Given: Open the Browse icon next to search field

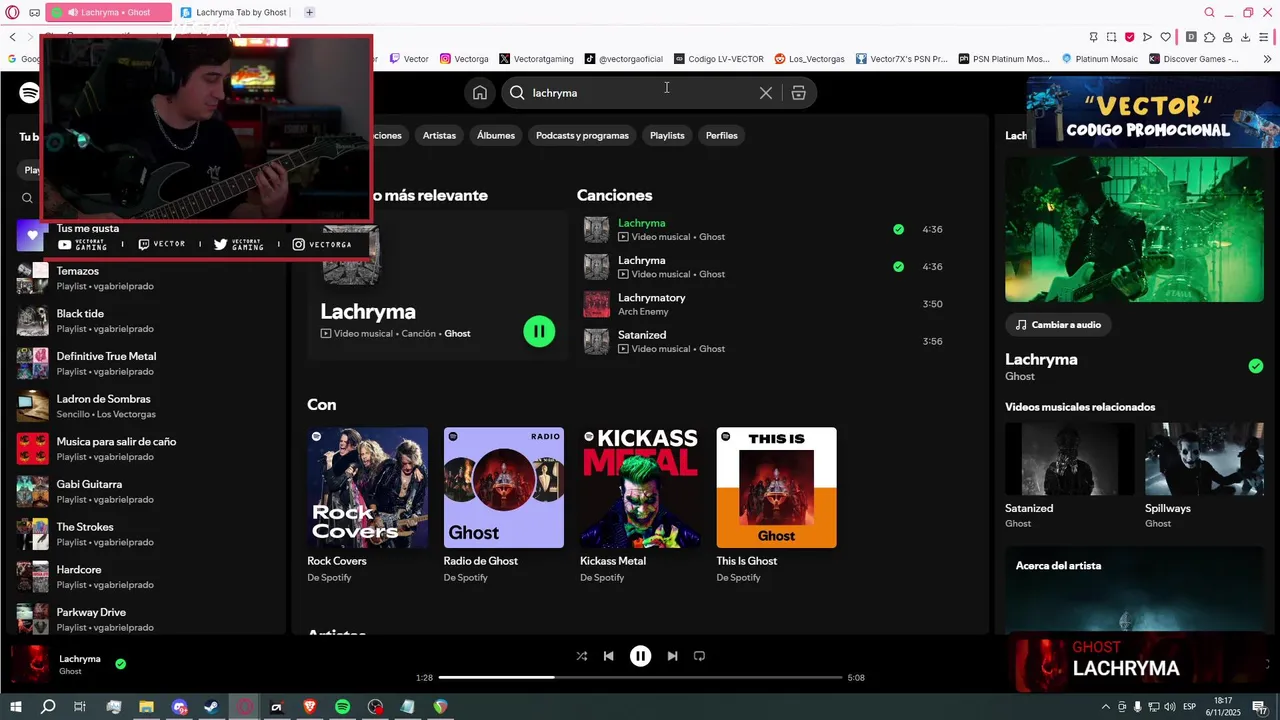Looking at the screenshot, I should [x=798, y=93].
